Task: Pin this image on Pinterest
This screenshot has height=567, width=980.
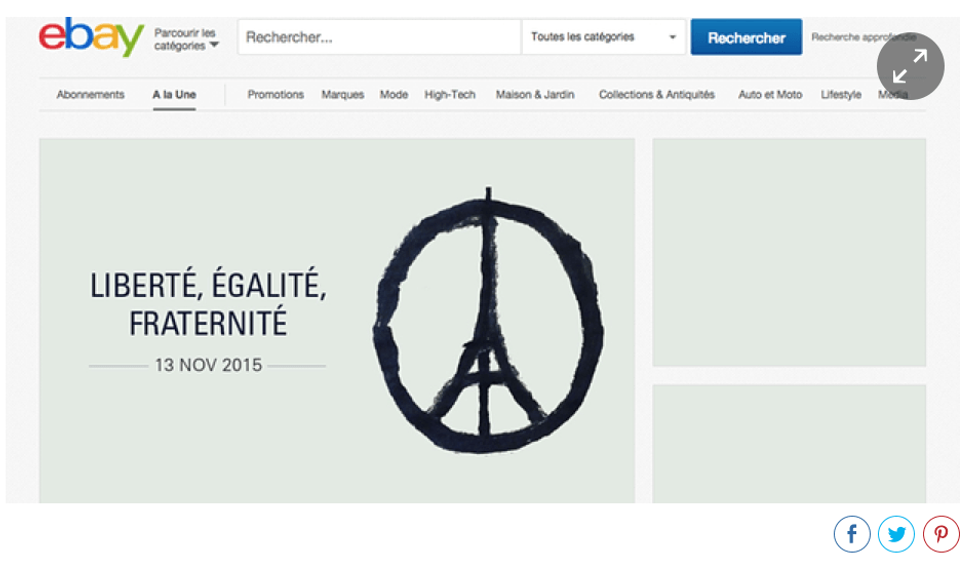Action: click(941, 535)
